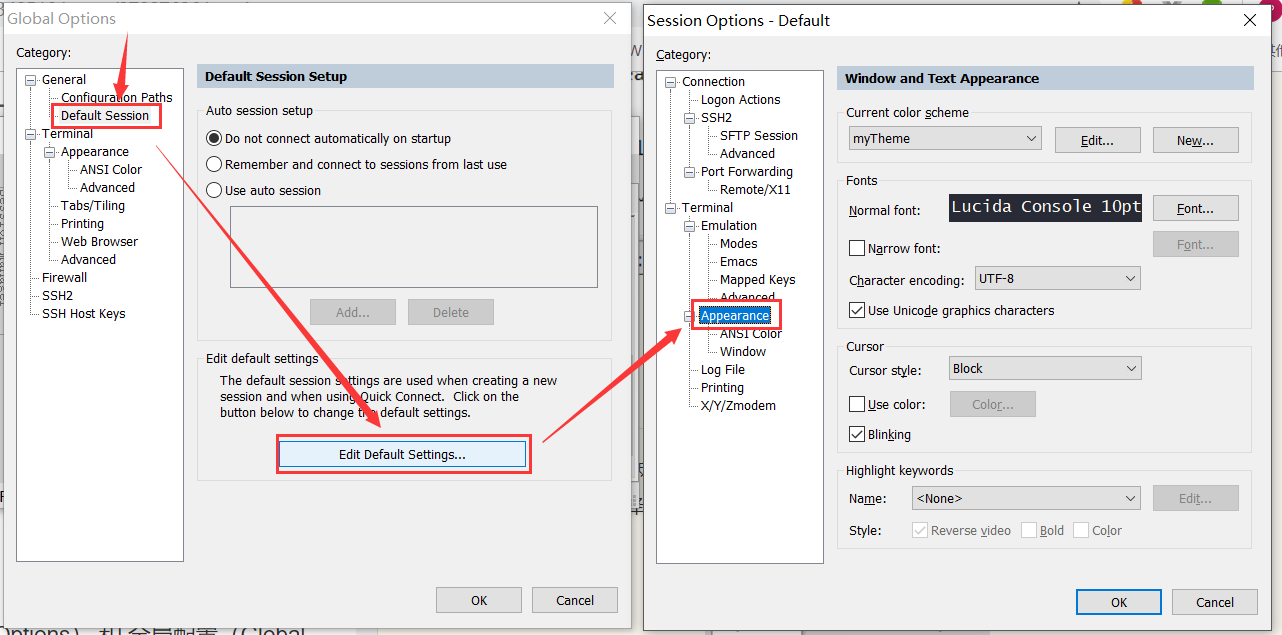The image size is (1282, 635).
Task: Click the auto session list box
Action: 414,247
